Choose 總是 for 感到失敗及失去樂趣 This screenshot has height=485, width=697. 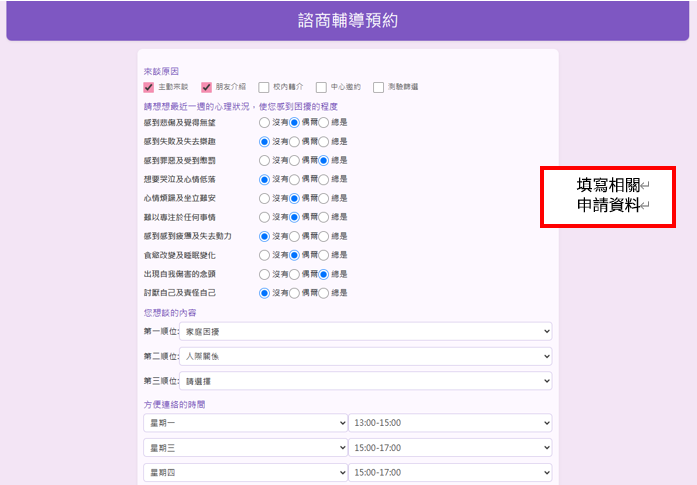(x=323, y=142)
